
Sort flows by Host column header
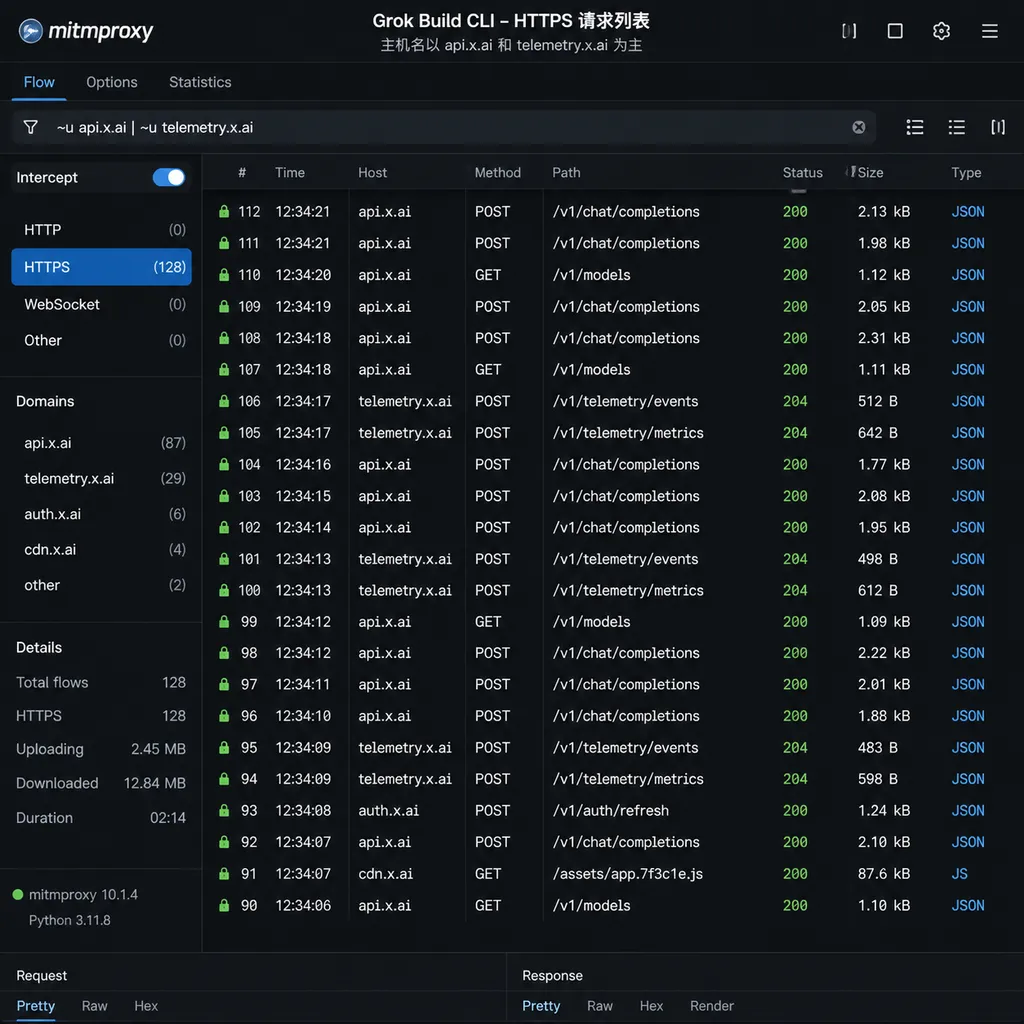click(372, 172)
